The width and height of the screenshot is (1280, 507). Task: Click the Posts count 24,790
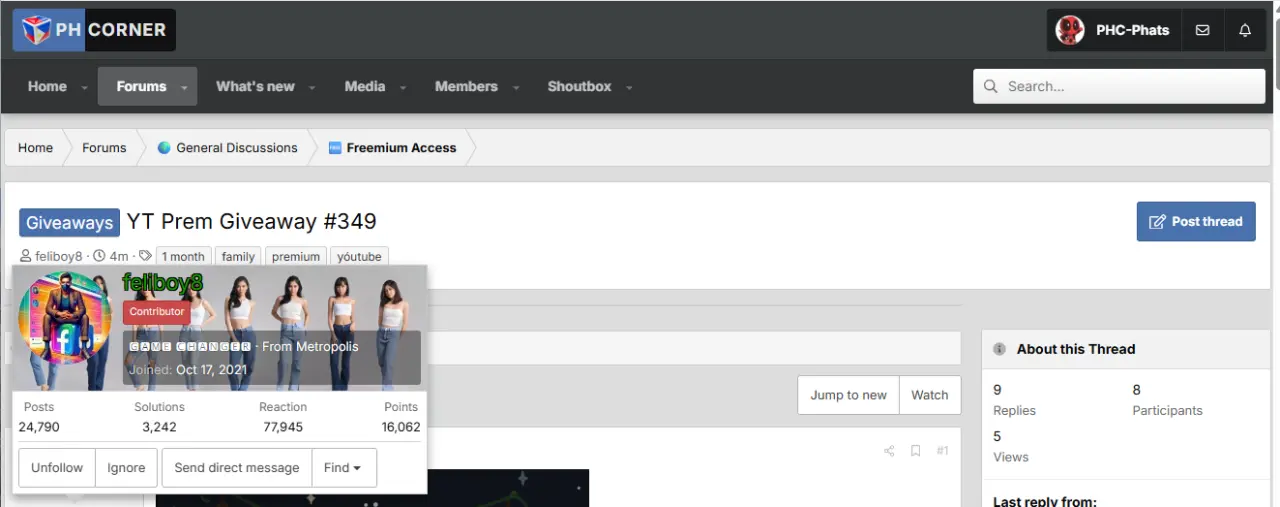[39, 427]
